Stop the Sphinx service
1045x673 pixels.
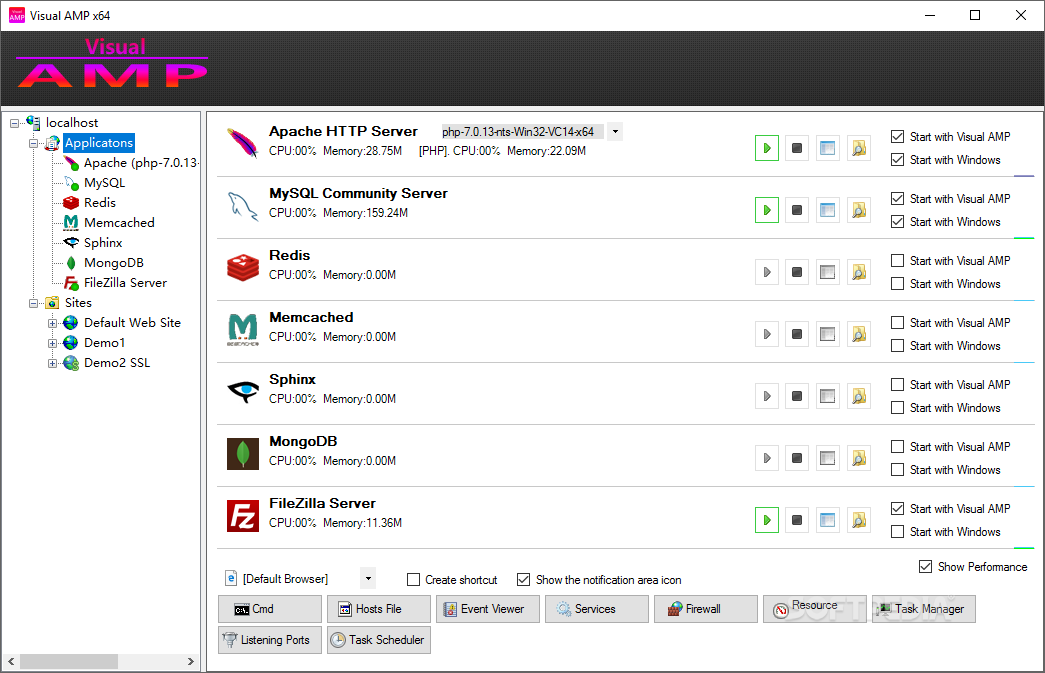(796, 396)
